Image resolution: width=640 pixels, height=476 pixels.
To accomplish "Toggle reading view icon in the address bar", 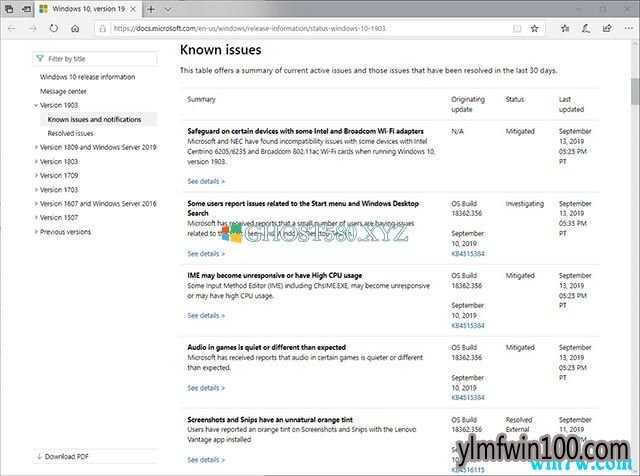I will (x=517, y=29).
